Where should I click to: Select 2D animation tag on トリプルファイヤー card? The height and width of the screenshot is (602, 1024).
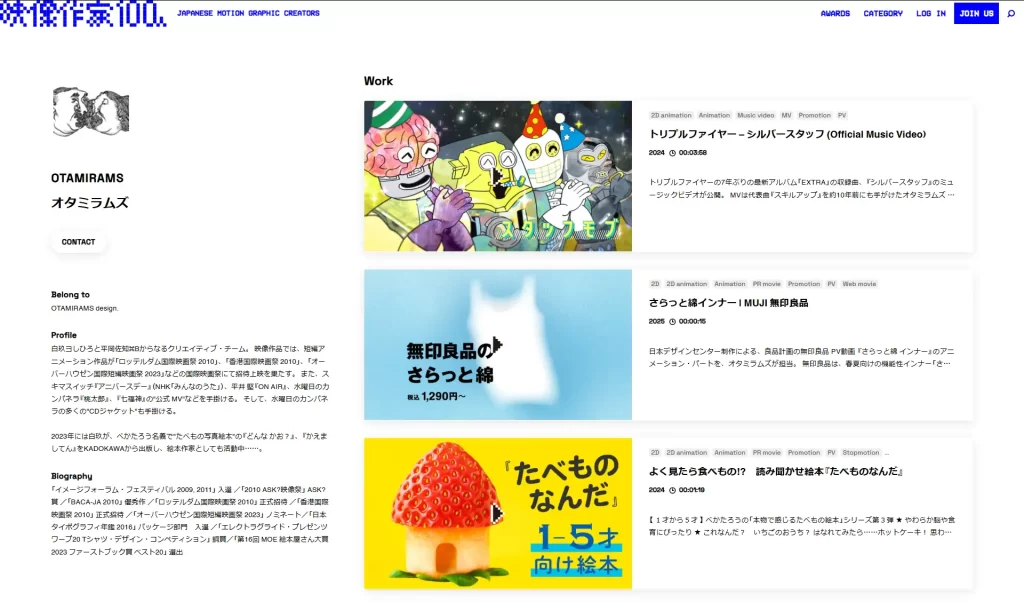pyautogui.click(x=671, y=116)
